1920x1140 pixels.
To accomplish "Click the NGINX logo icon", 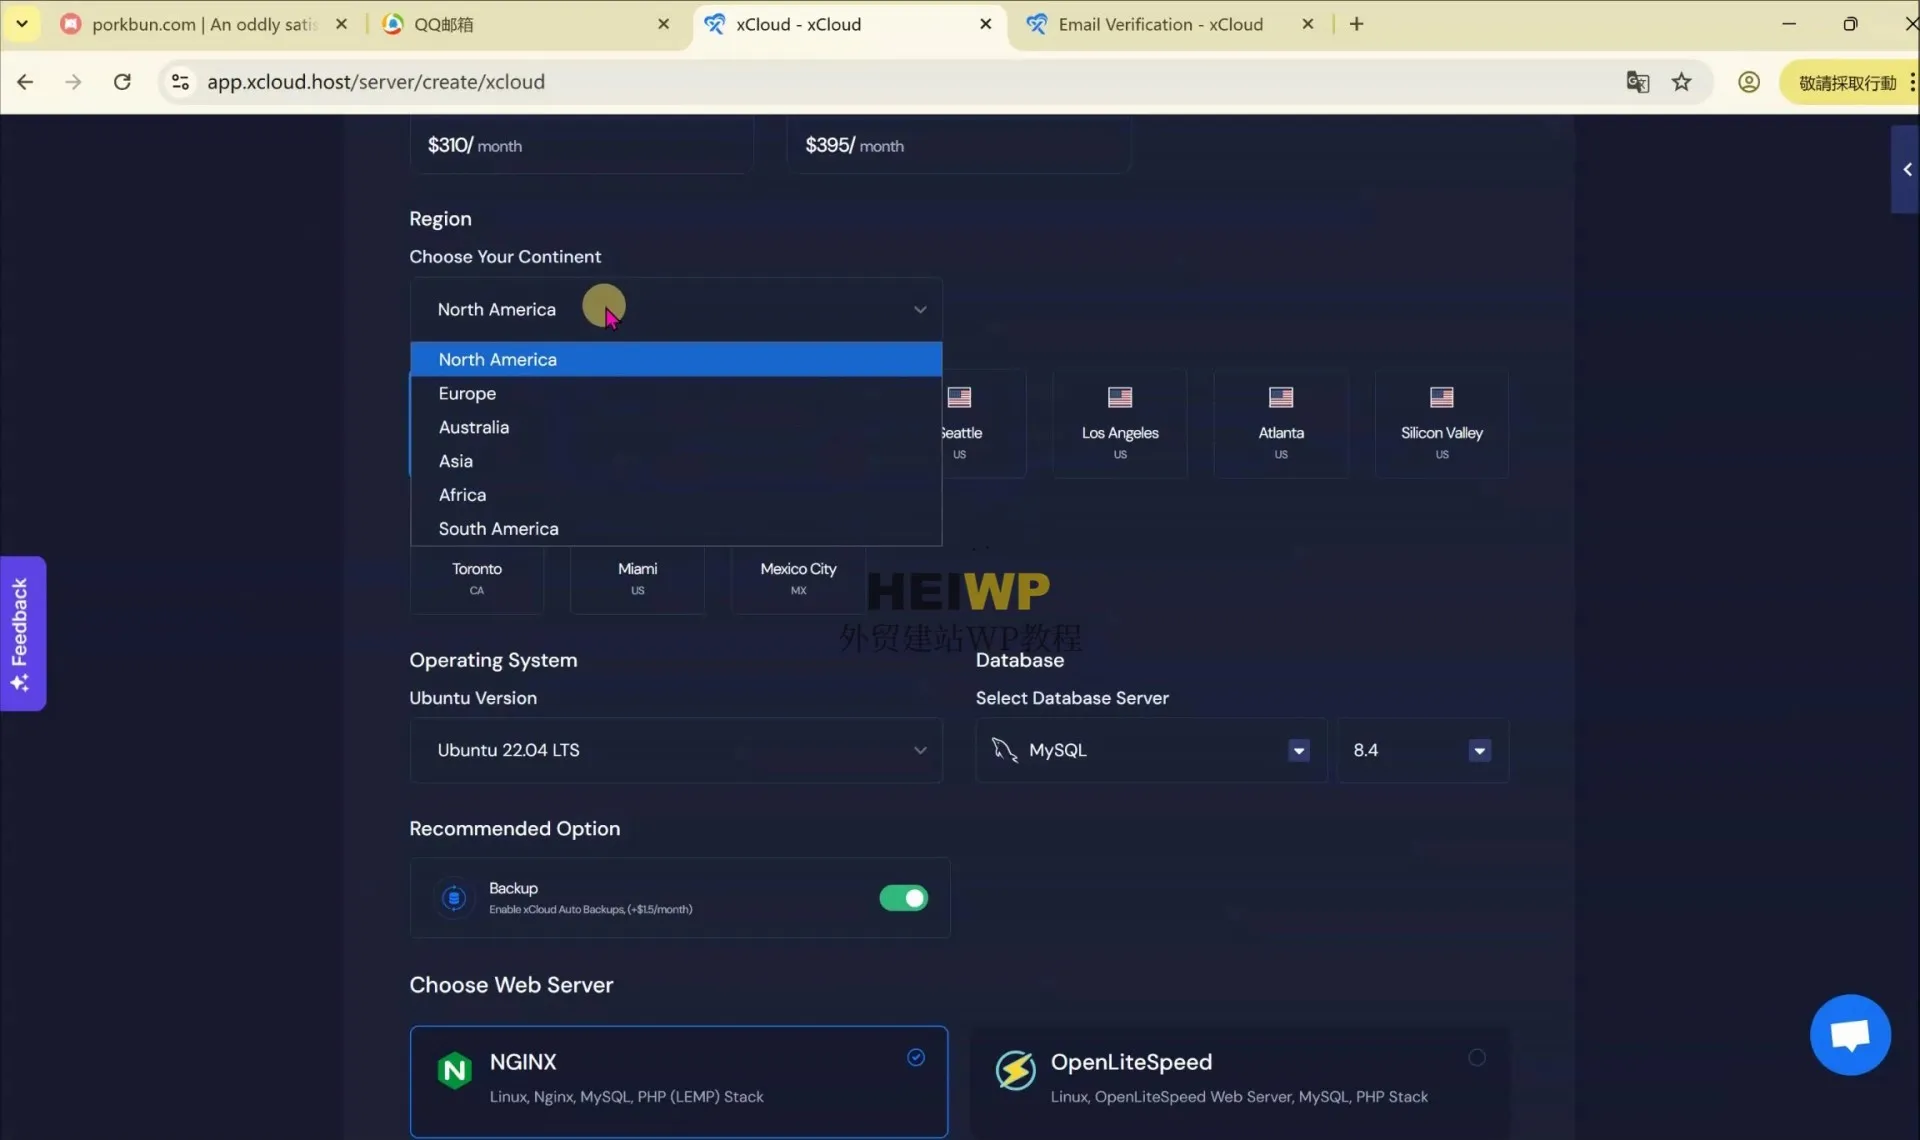I will tap(455, 1070).
